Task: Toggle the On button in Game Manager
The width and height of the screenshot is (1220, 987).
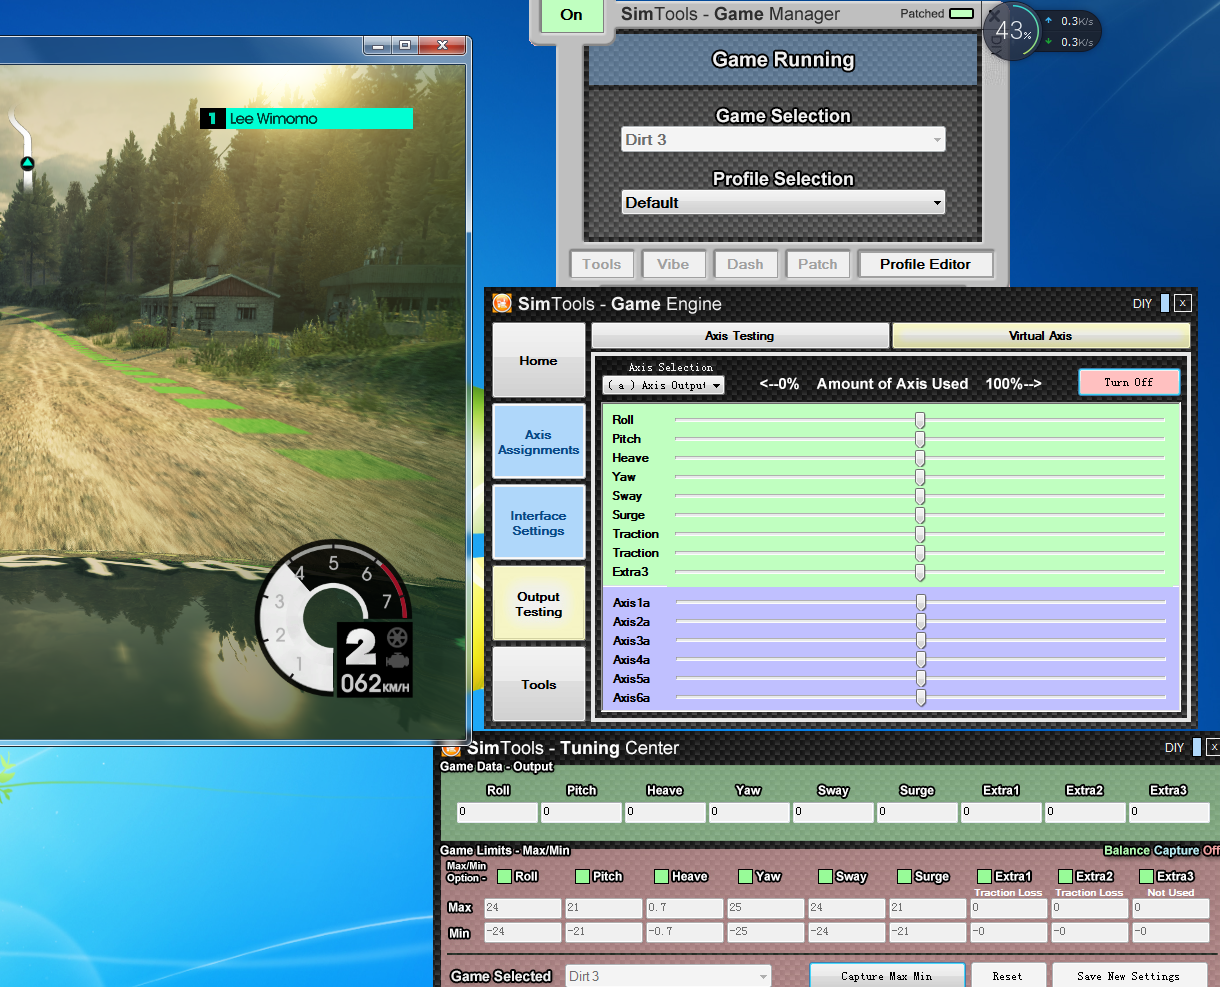Action: [571, 15]
